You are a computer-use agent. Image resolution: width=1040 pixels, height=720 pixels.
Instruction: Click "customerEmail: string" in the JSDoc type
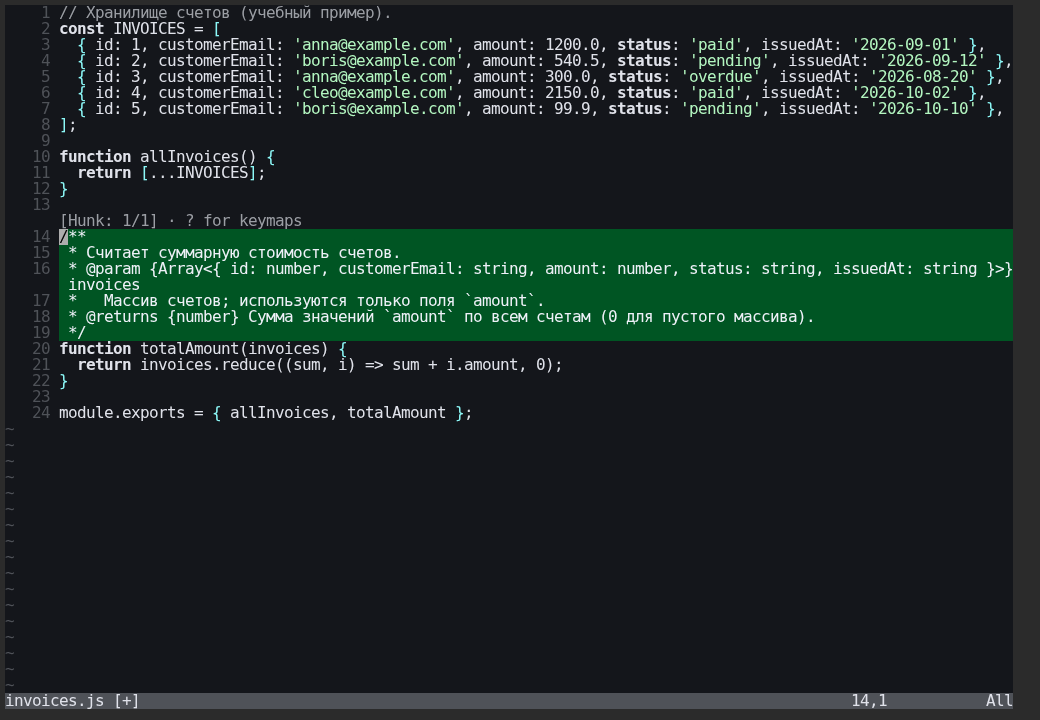click(x=432, y=269)
